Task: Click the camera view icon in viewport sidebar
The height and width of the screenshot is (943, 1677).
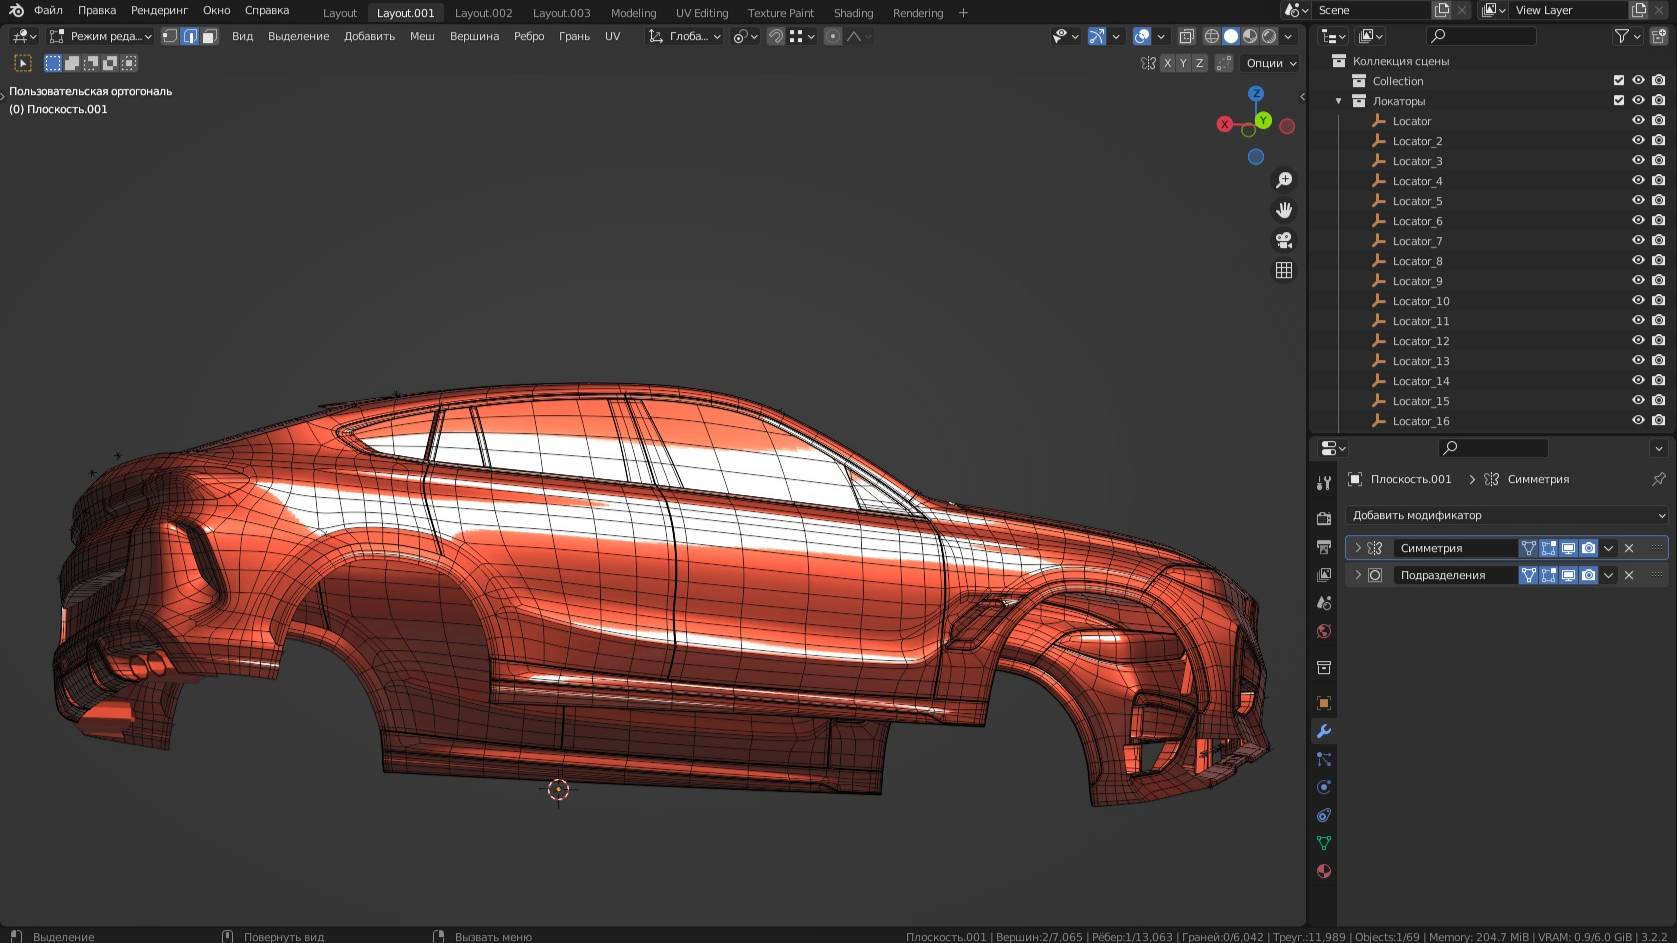Action: click(1284, 240)
